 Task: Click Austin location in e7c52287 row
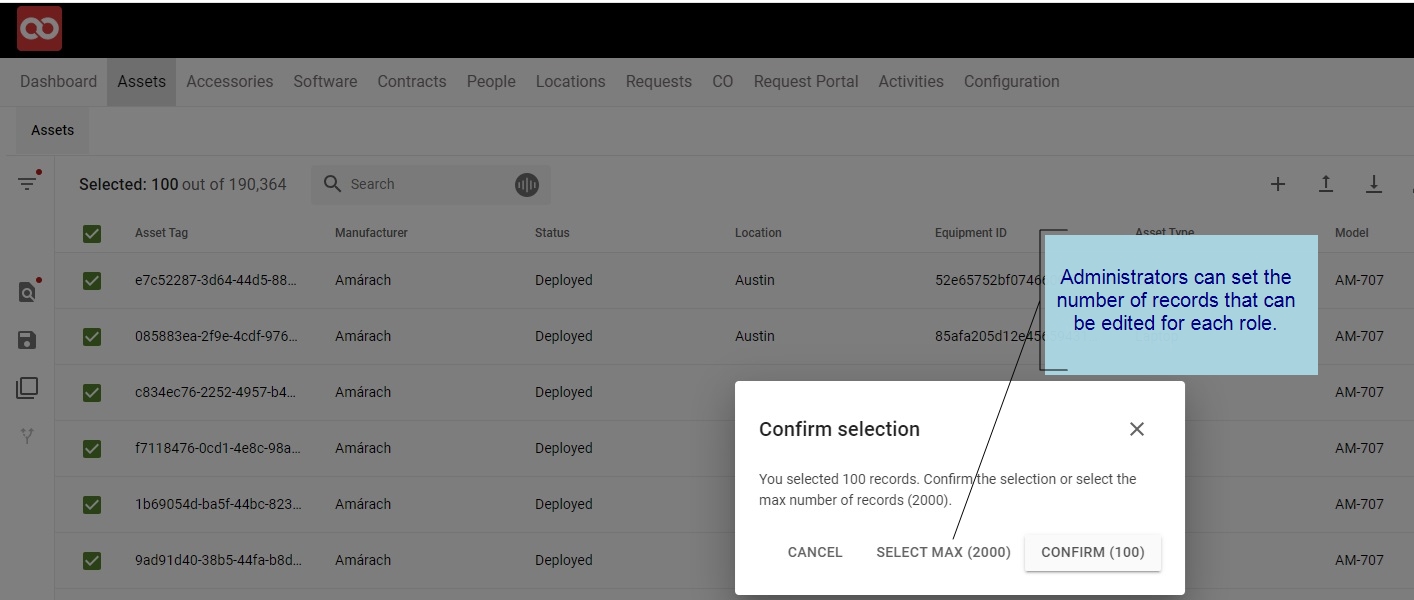755,280
